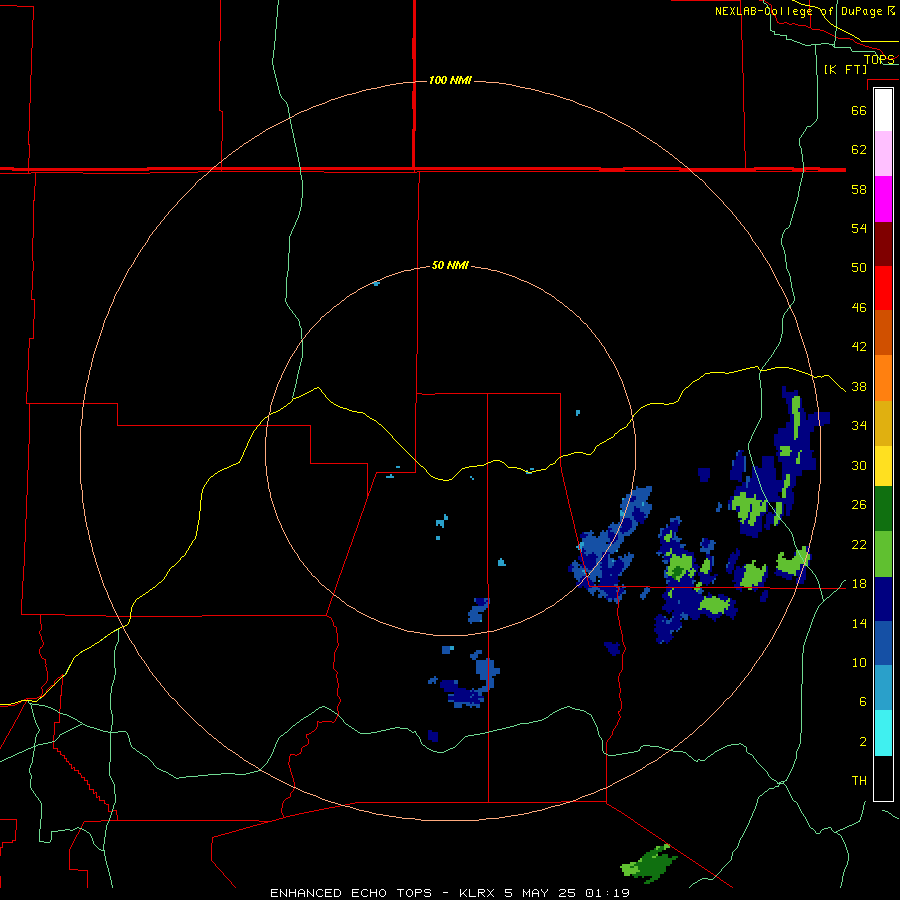This screenshot has height=900, width=900.
Task: Click legend value '54'
Action: point(859,228)
